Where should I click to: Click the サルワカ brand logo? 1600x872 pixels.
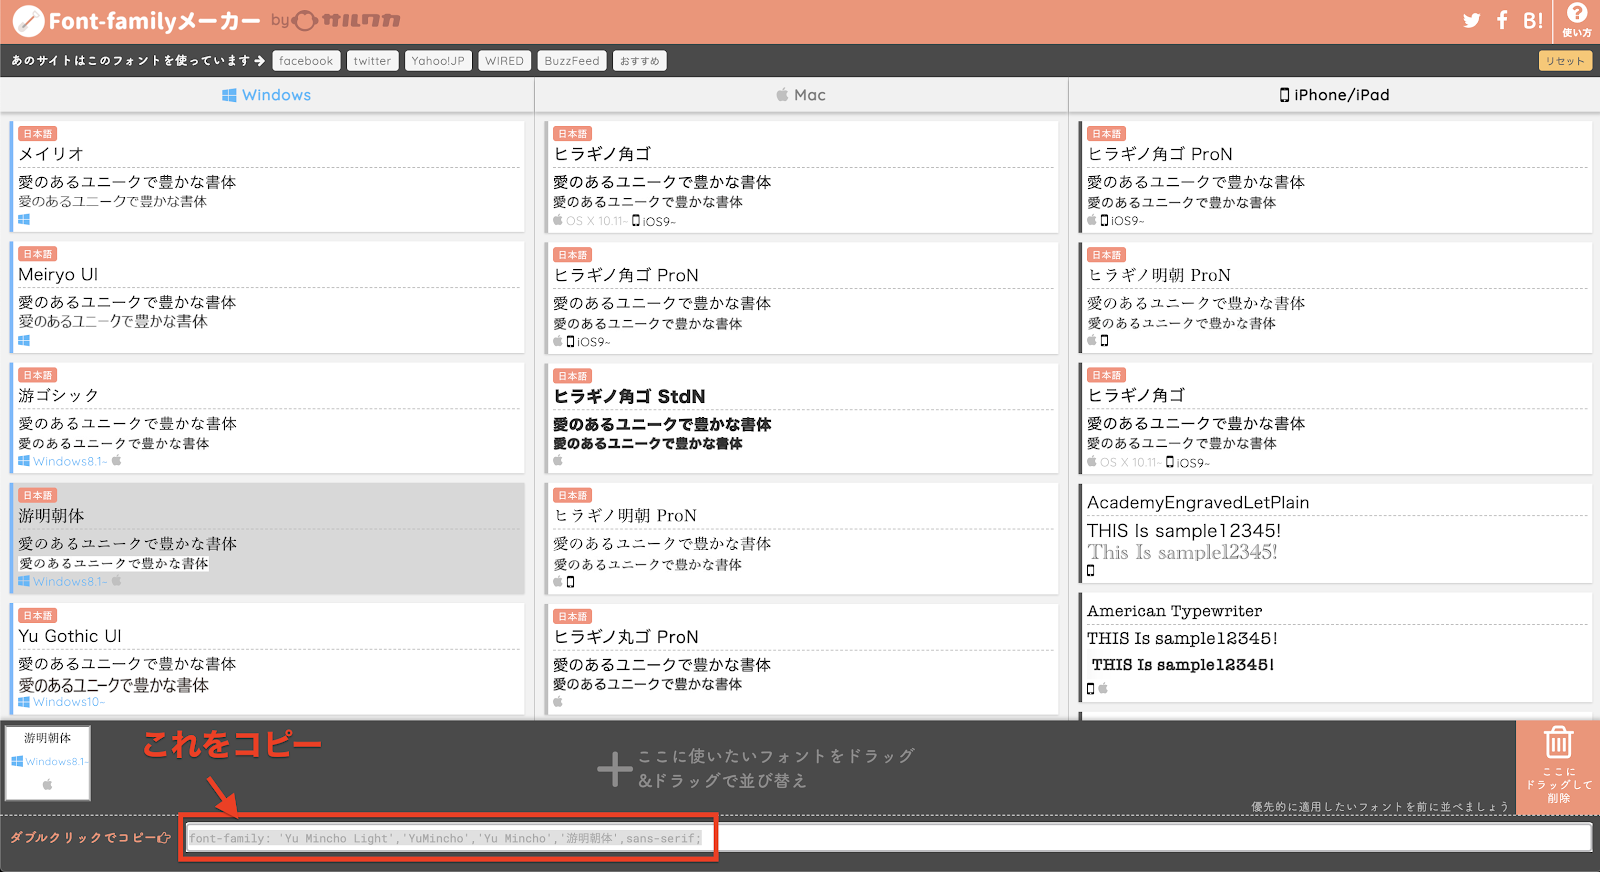coord(347,21)
